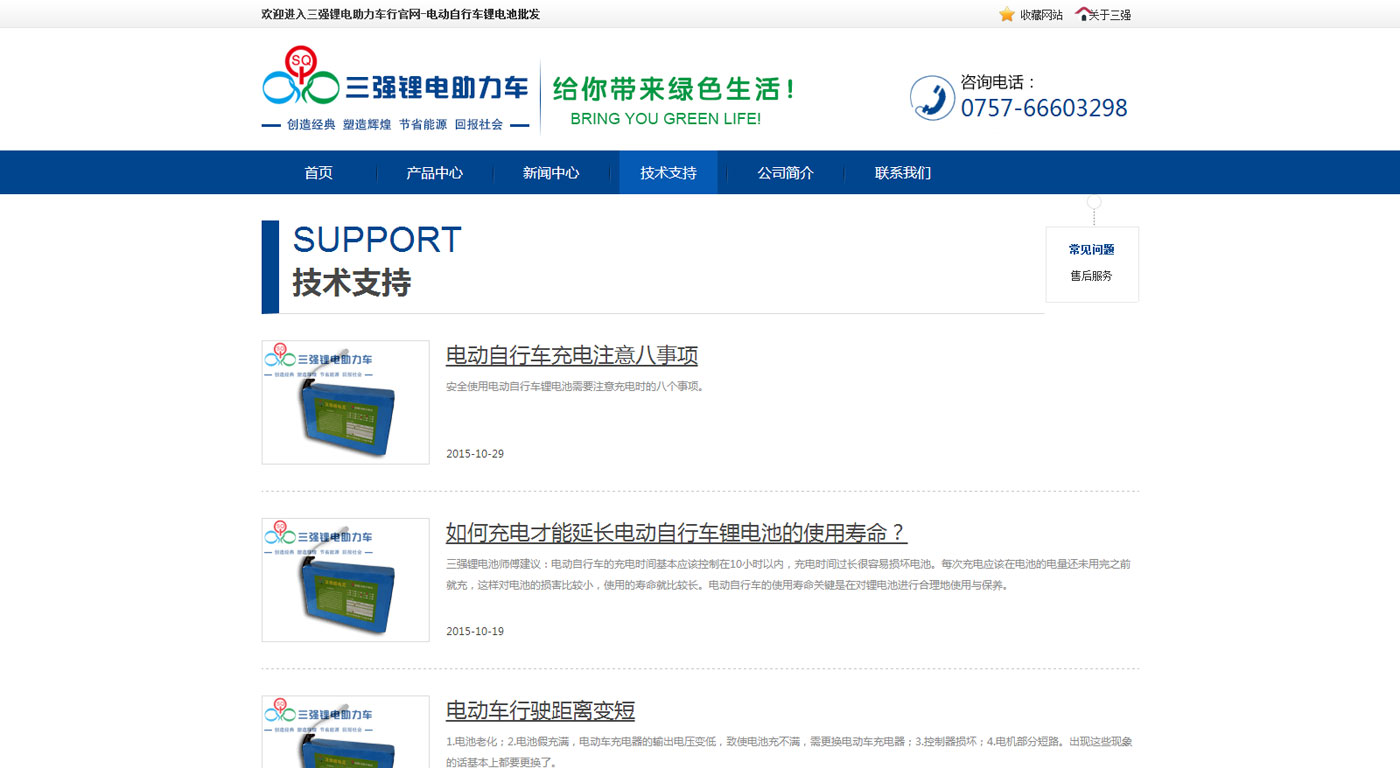
Task: Click summary starting 1.电池老化；2.电池假充满
Action: pyautogui.click(x=789, y=752)
